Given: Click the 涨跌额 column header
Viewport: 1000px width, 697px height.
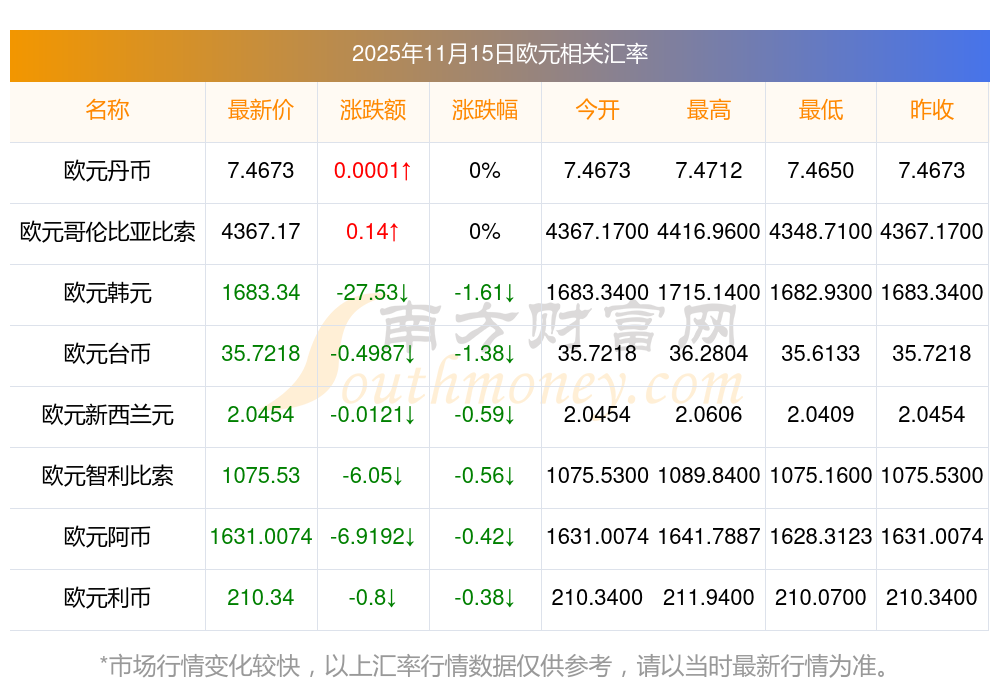Looking at the screenshot, I should click(372, 110).
